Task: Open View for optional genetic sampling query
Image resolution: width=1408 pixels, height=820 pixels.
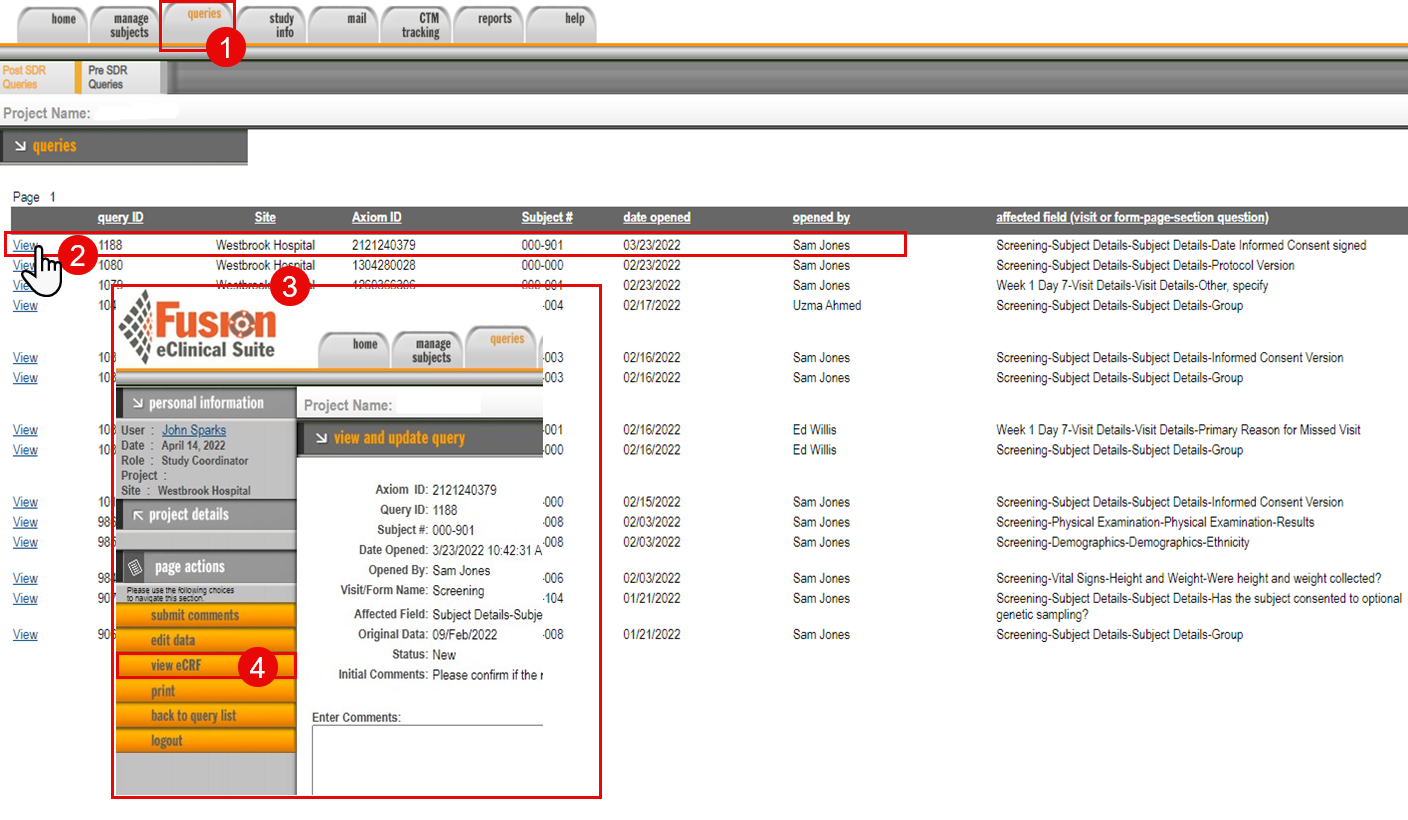Action: pyautogui.click(x=25, y=597)
